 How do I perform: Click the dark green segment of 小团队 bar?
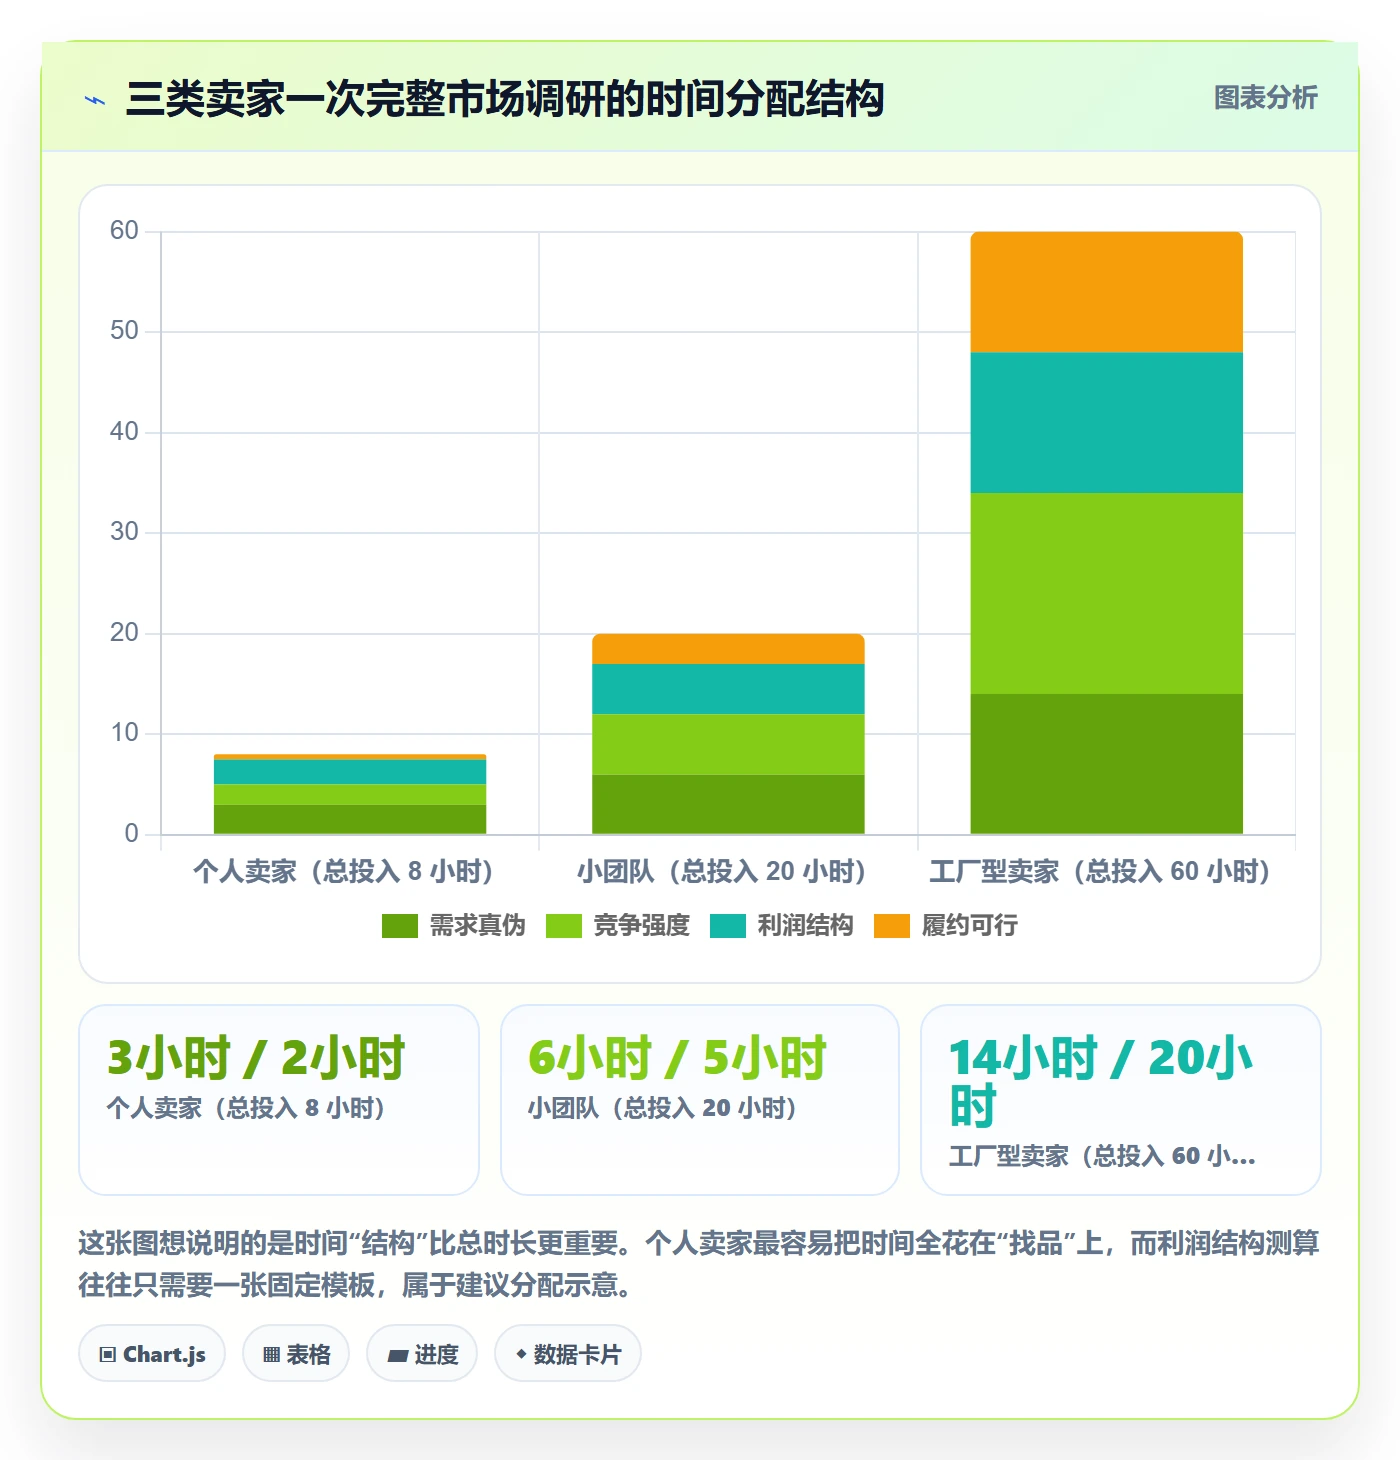pyautogui.click(x=728, y=804)
